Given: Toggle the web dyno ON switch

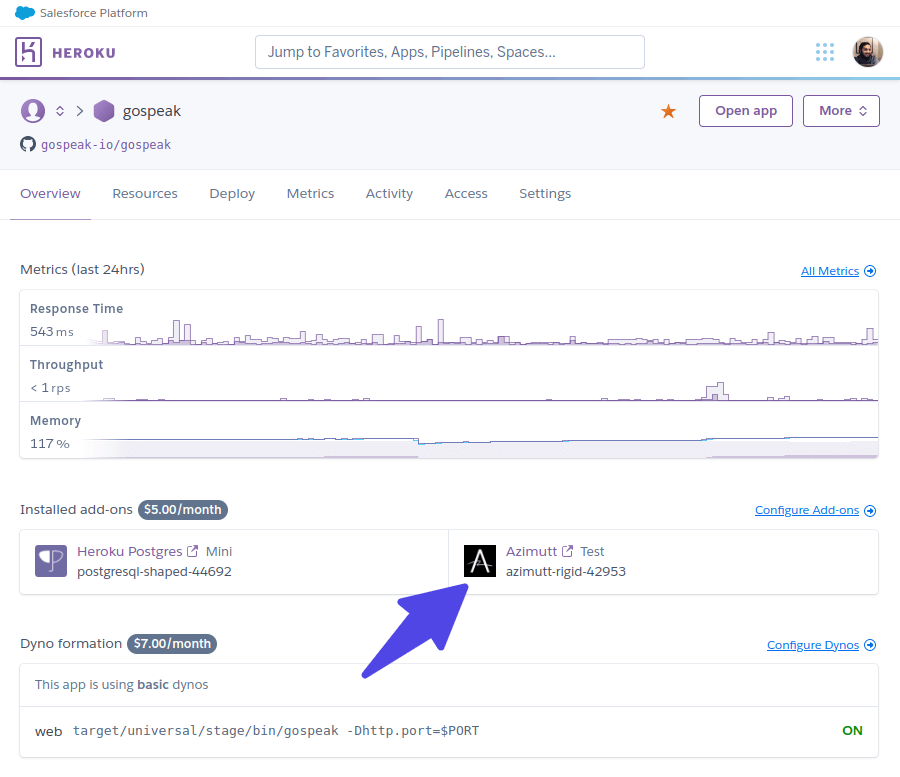Looking at the screenshot, I should (x=851, y=730).
